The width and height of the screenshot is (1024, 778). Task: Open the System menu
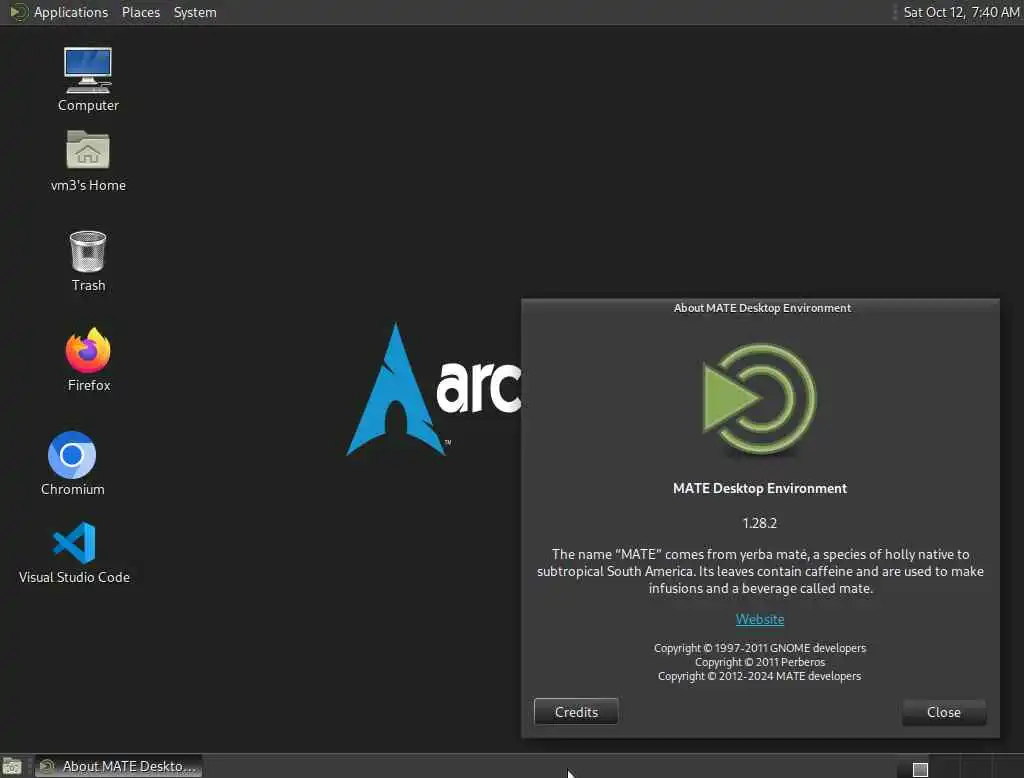195,12
